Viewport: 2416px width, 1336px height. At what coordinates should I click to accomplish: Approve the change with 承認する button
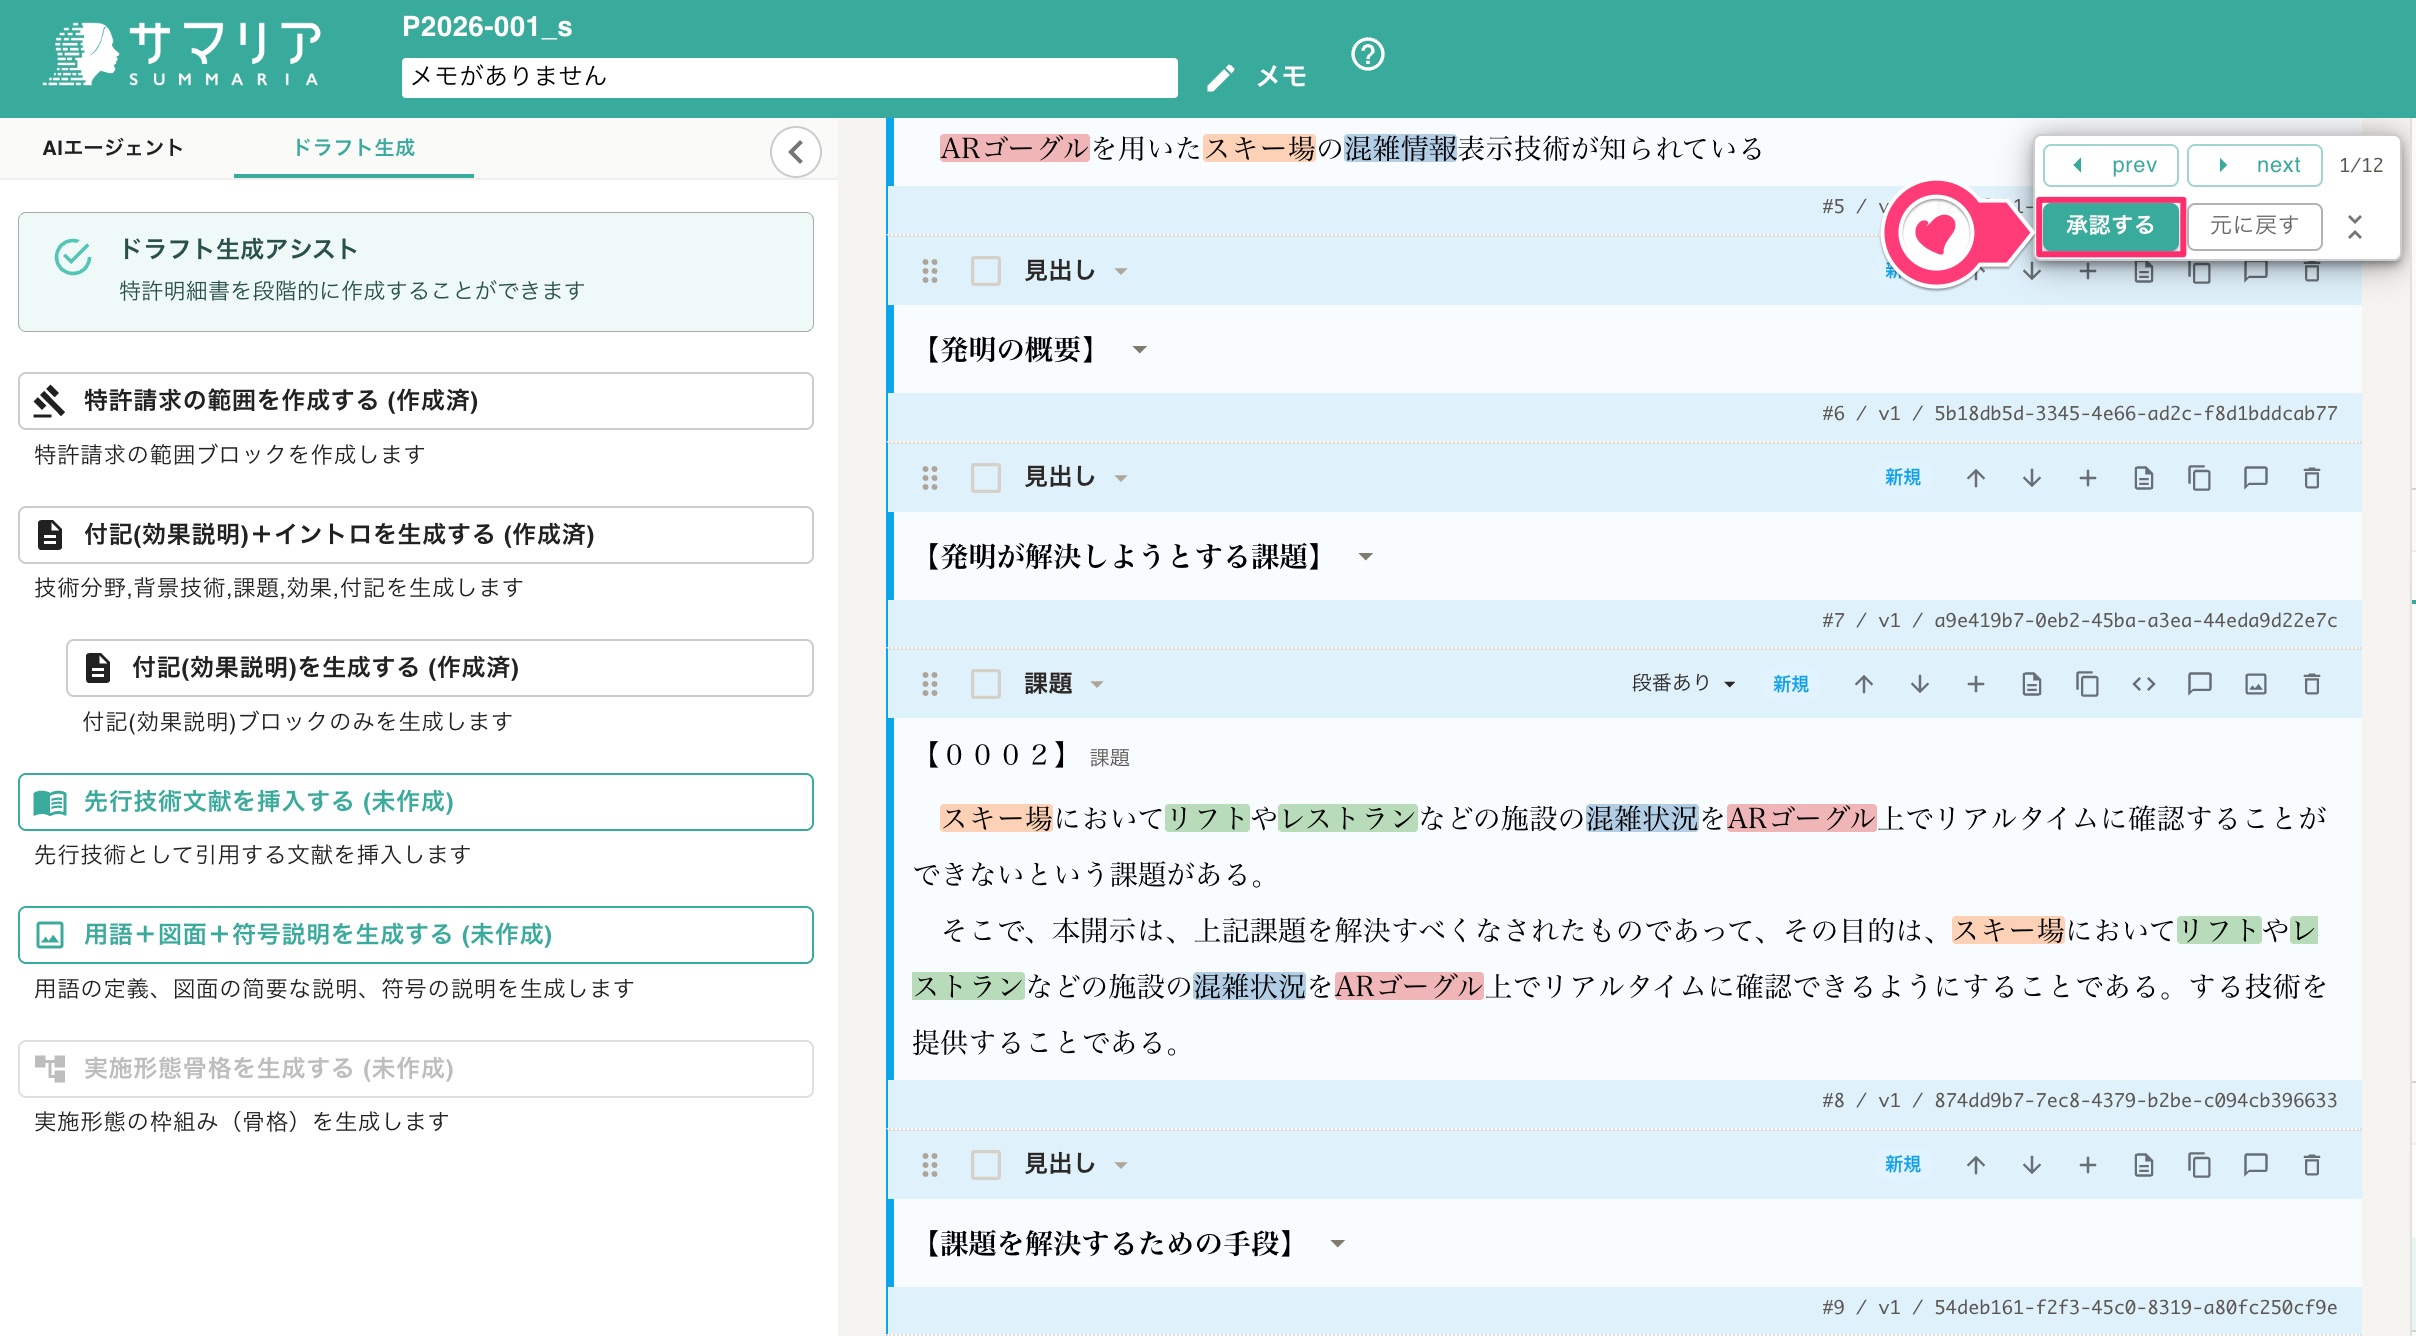[x=2110, y=226]
